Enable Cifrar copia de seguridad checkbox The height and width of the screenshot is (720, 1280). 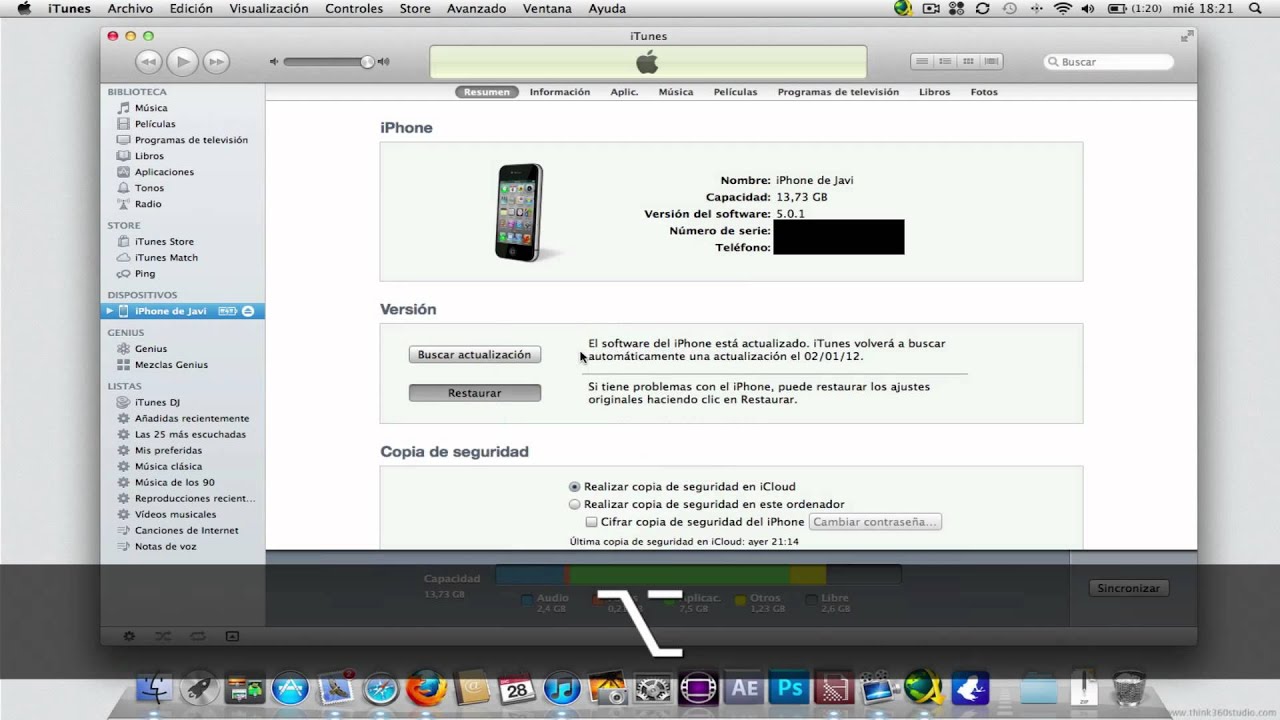[592, 522]
